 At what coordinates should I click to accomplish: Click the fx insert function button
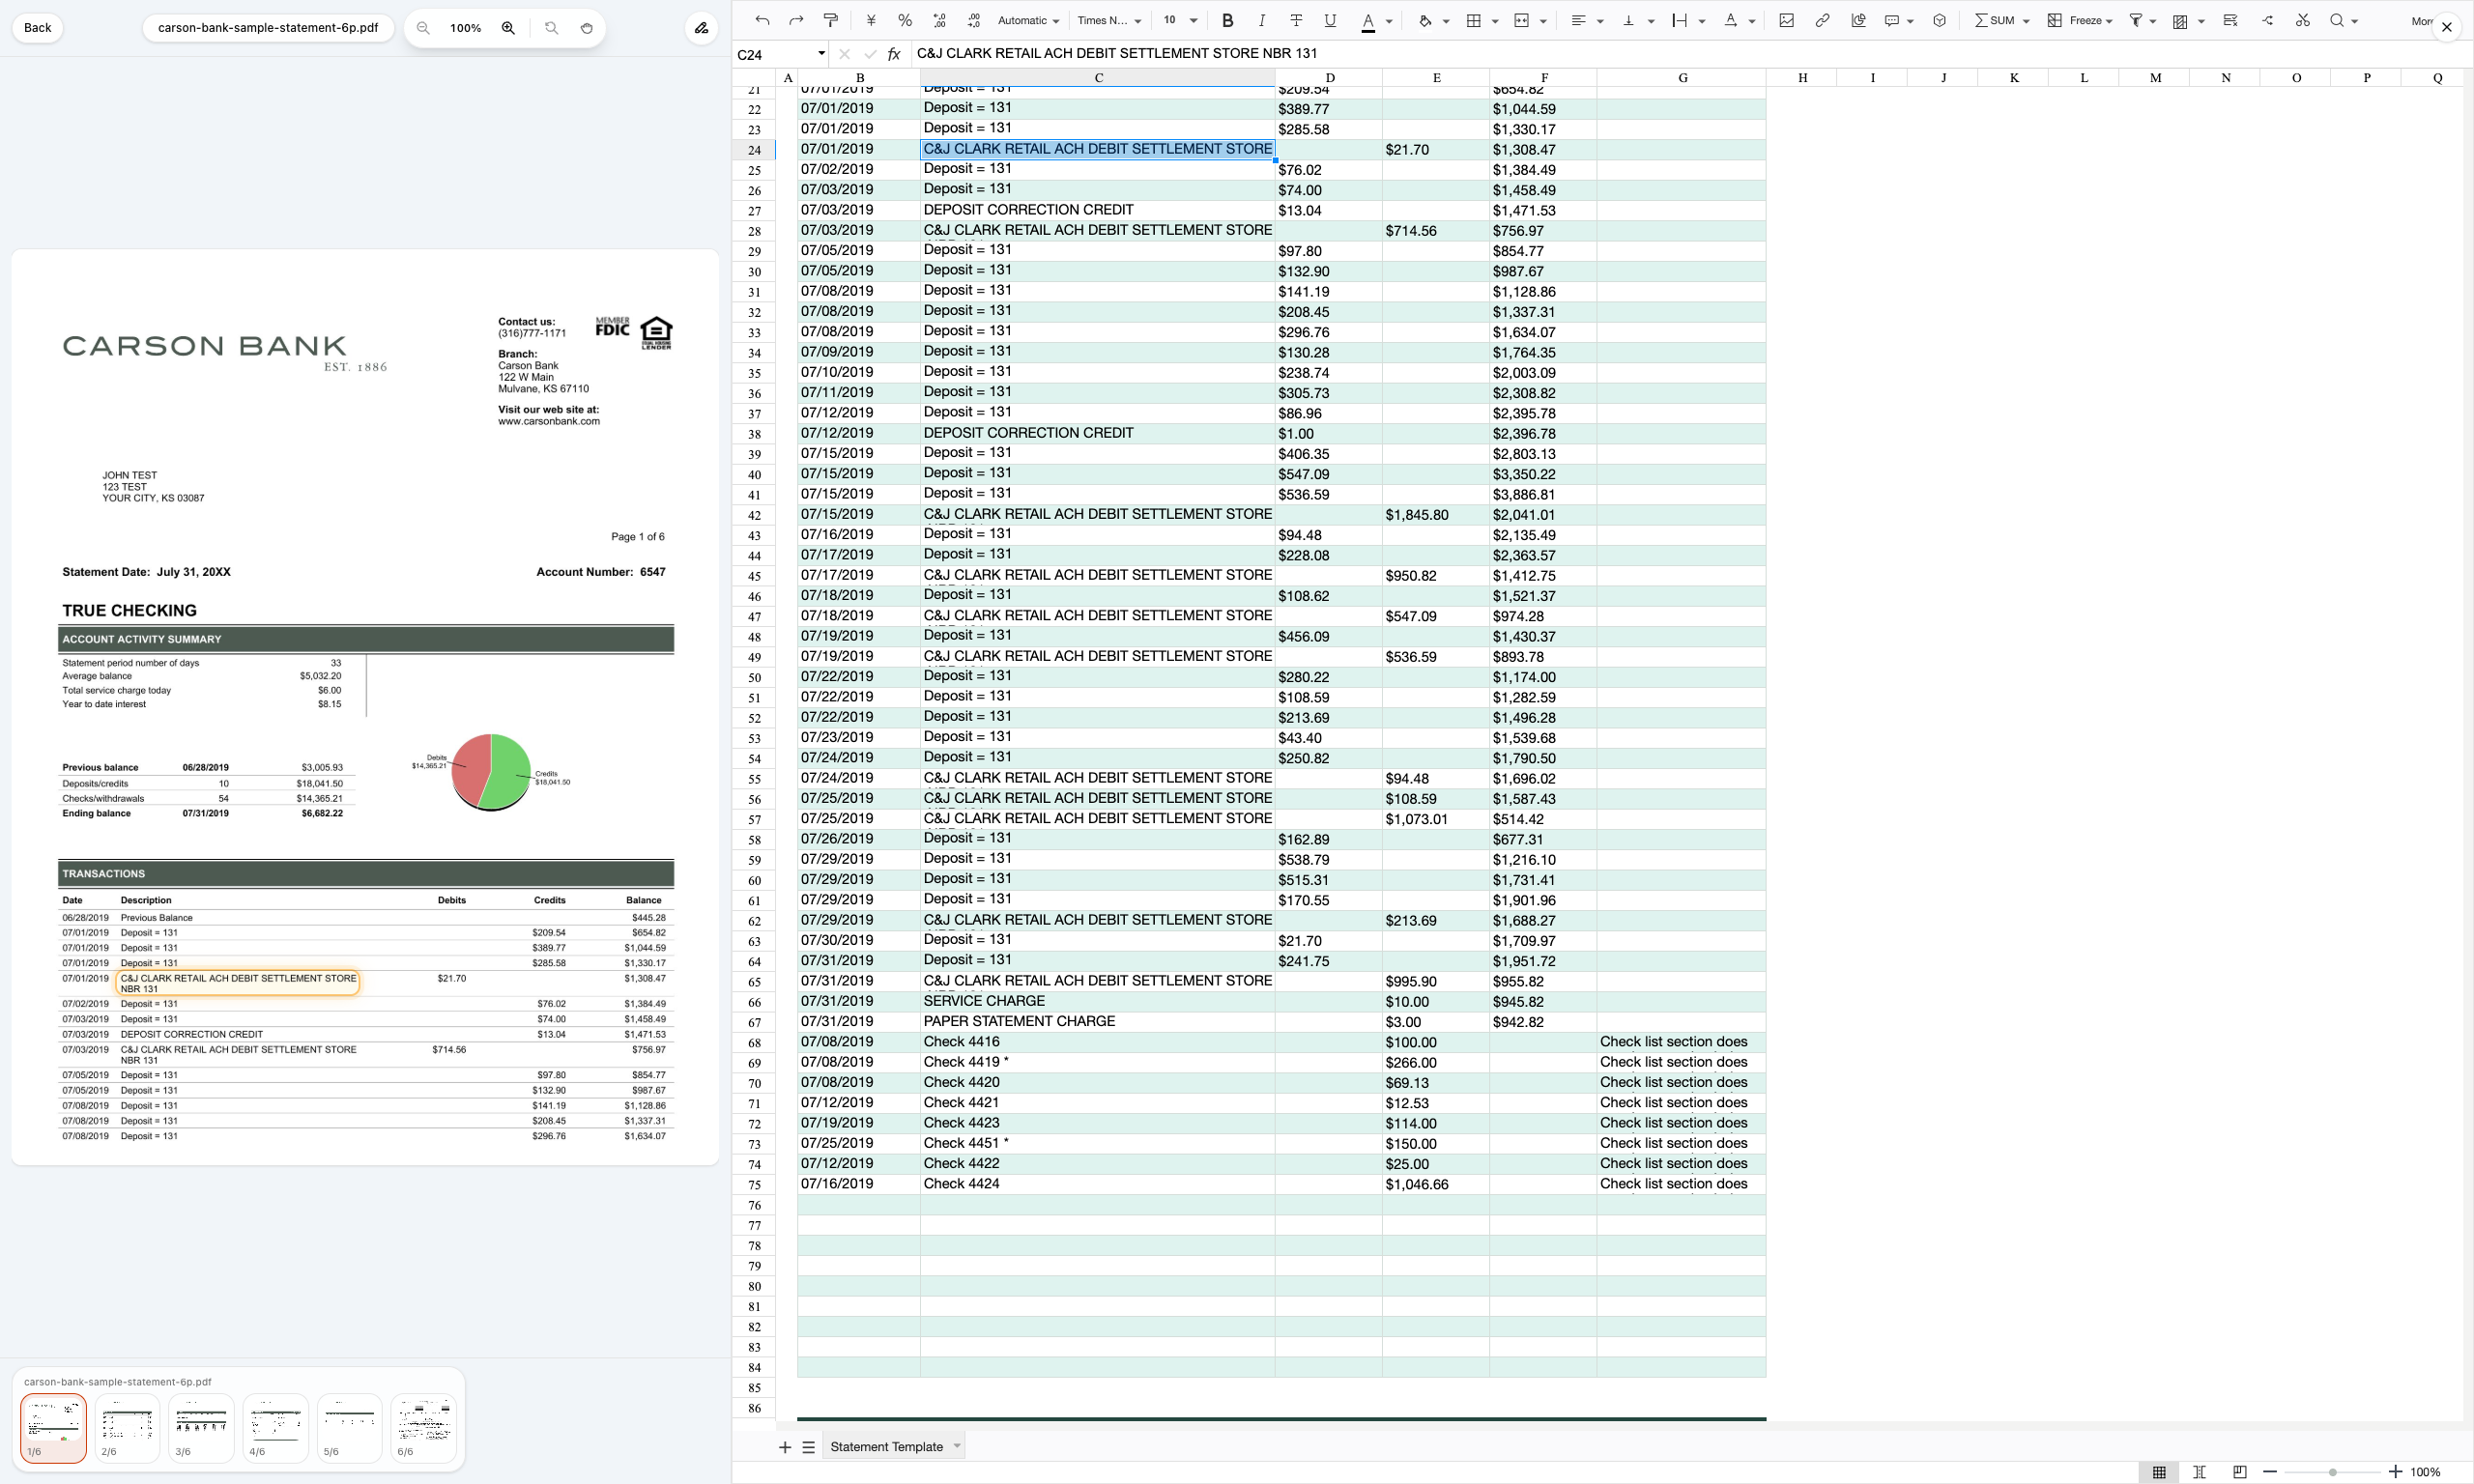point(894,54)
